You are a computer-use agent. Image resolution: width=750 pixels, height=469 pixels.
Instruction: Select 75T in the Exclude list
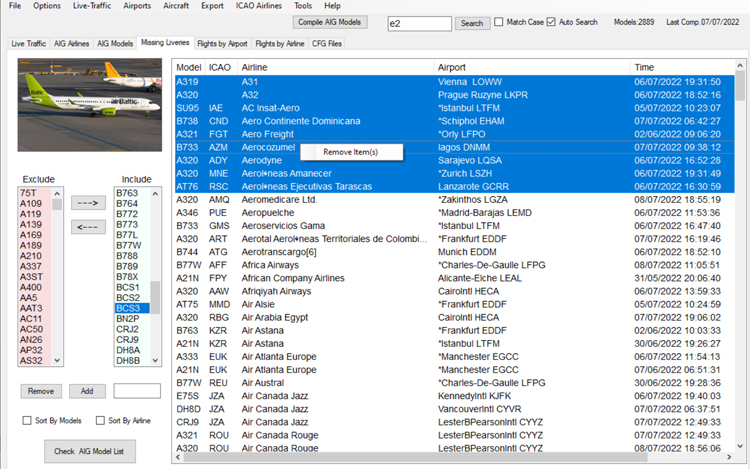point(35,193)
